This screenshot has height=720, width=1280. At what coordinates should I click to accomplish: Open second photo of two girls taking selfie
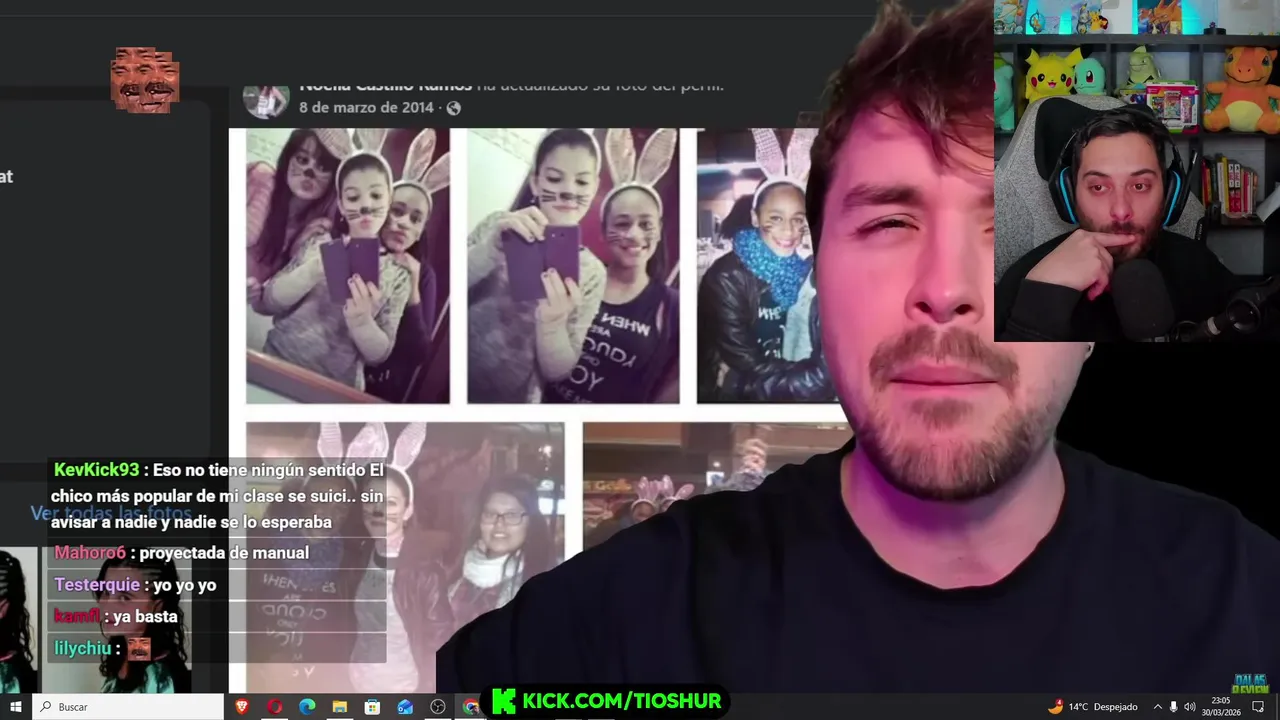[x=573, y=266]
